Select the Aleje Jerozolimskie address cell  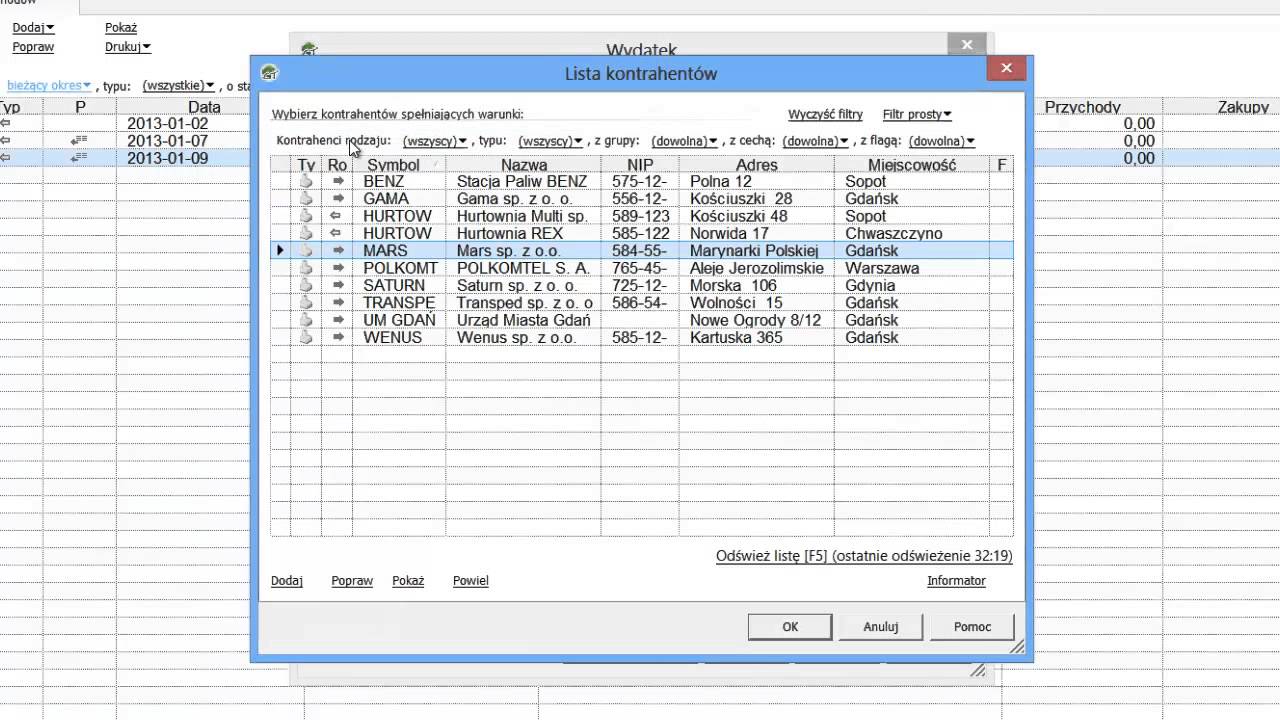pos(757,268)
